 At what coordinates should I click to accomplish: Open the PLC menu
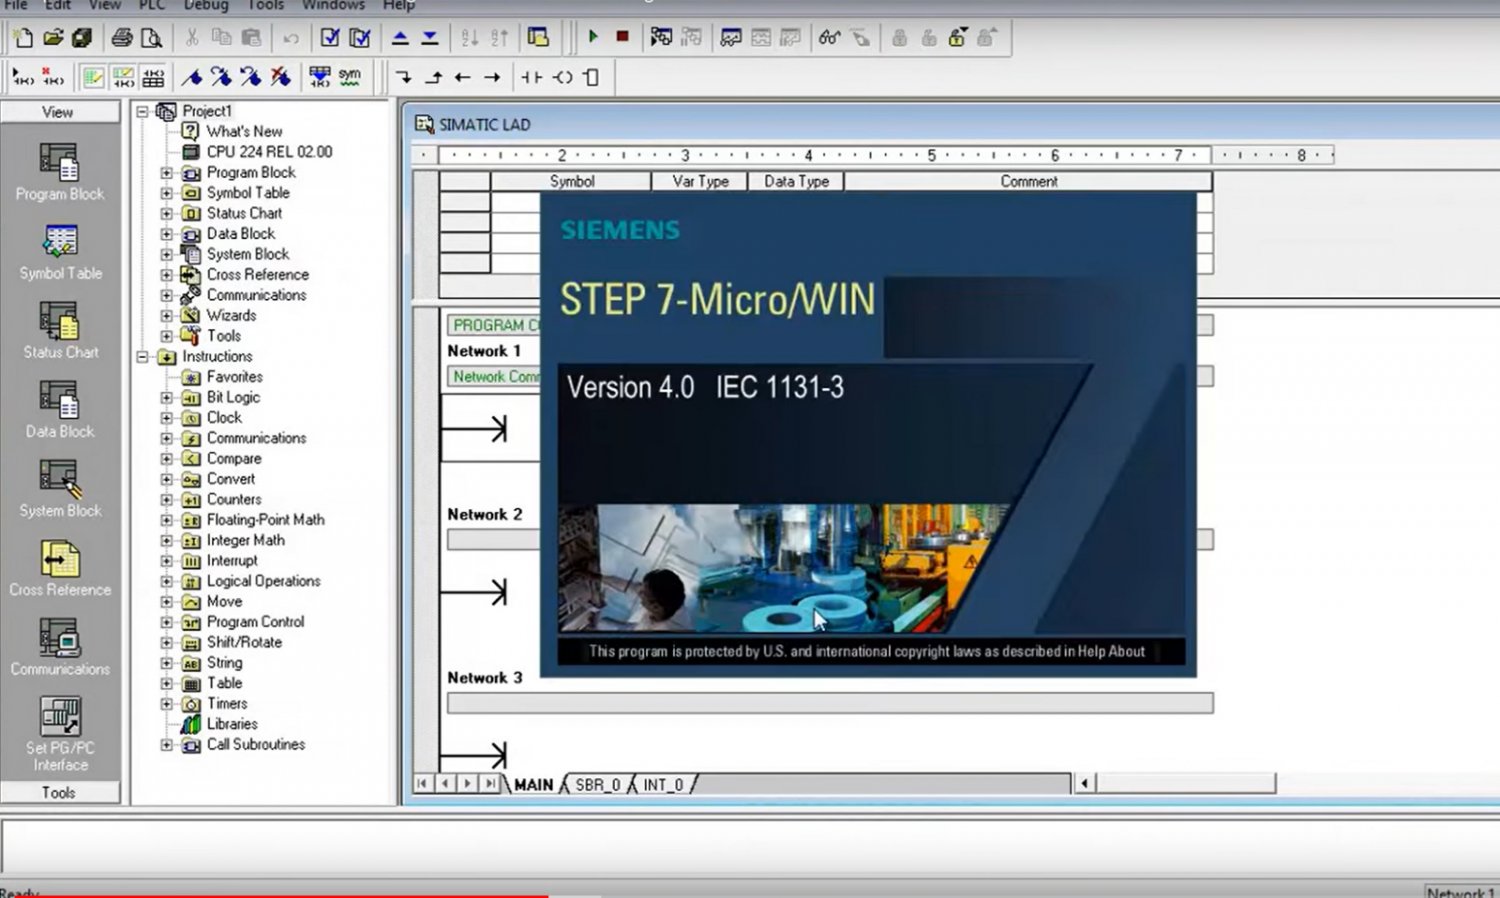coord(152,5)
